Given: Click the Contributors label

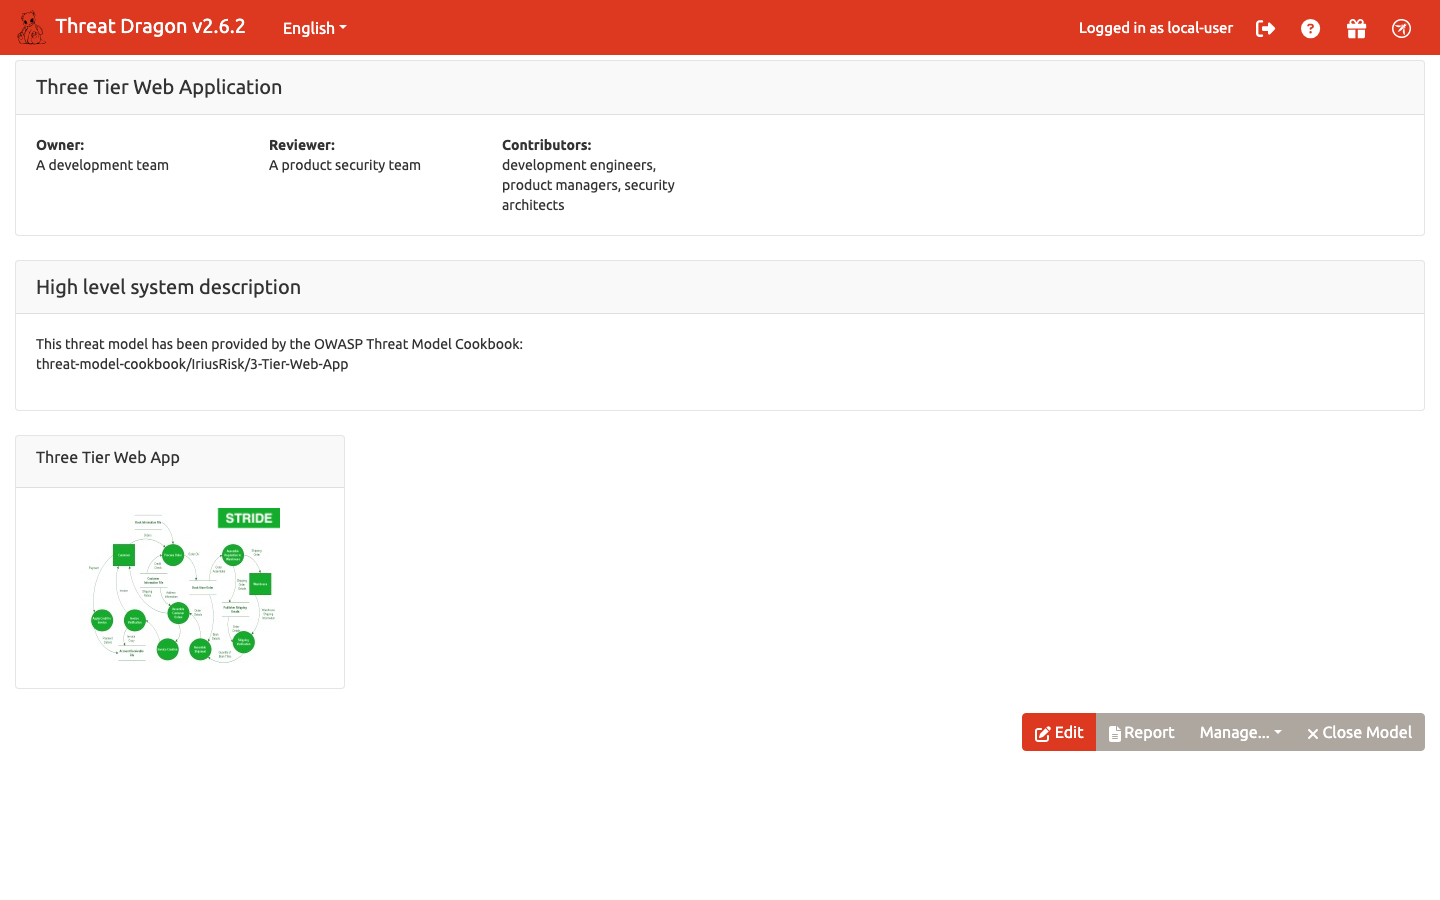Looking at the screenshot, I should click(547, 145).
